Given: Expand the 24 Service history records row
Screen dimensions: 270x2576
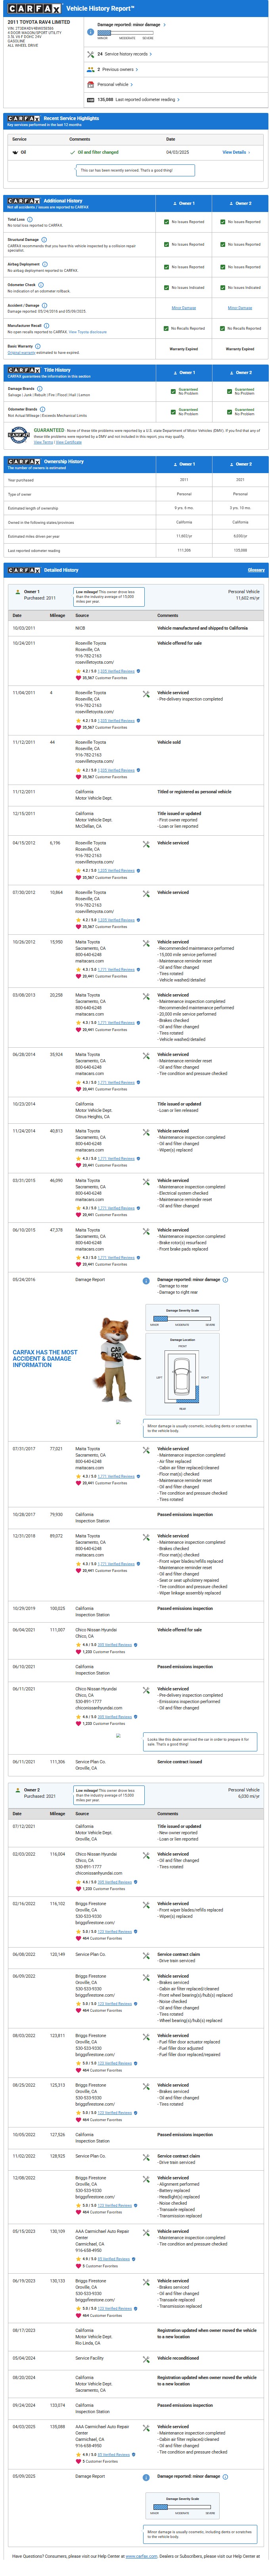Looking at the screenshot, I should pos(125,54).
